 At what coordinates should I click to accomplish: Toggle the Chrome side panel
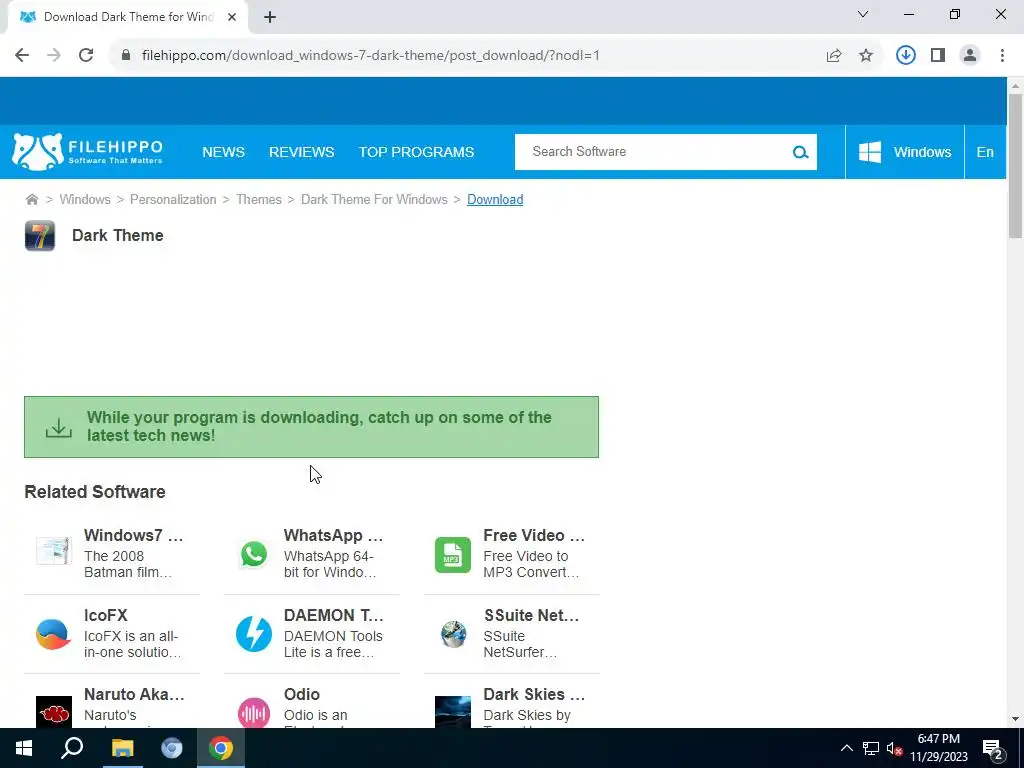coord(938,56)
